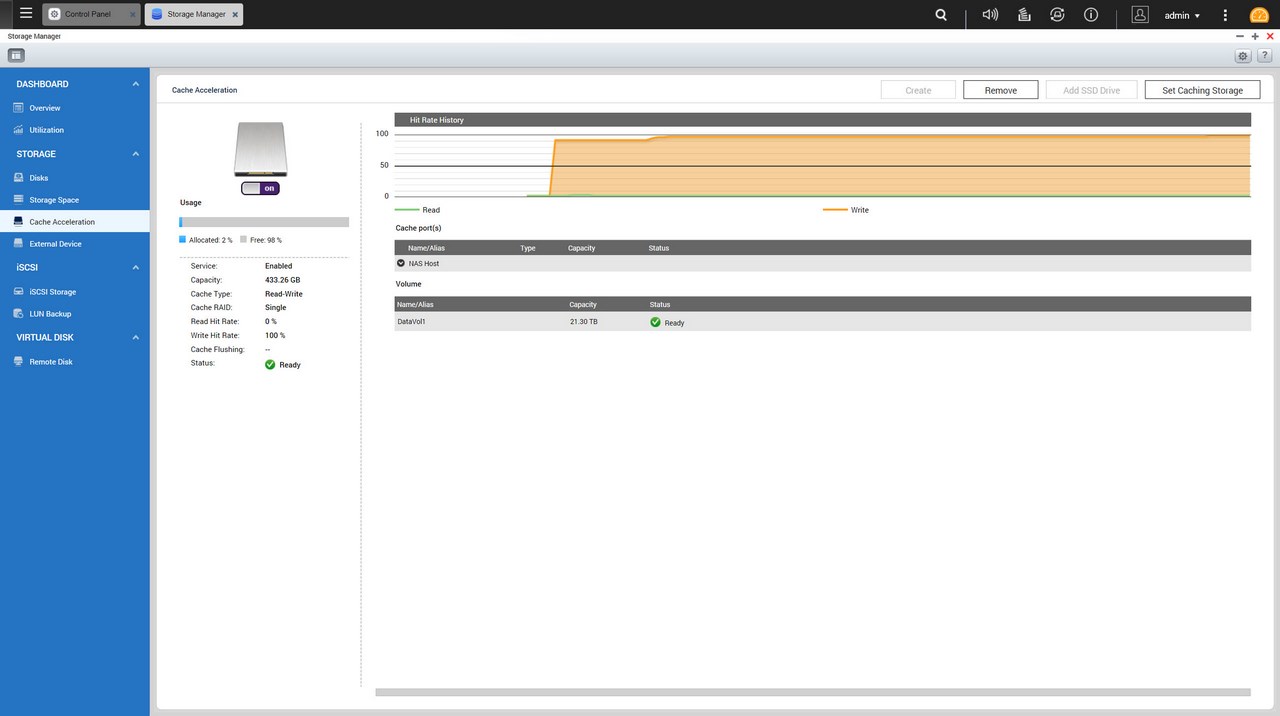Click the External Device icon
The image size is (1280, 716).
18,244
